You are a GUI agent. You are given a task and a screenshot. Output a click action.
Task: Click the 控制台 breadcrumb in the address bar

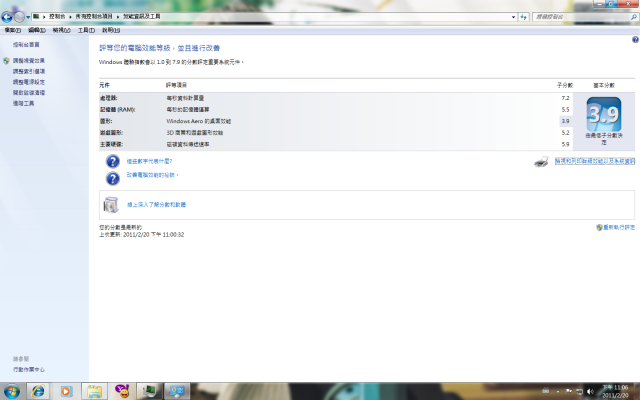(x=57, y=16)
